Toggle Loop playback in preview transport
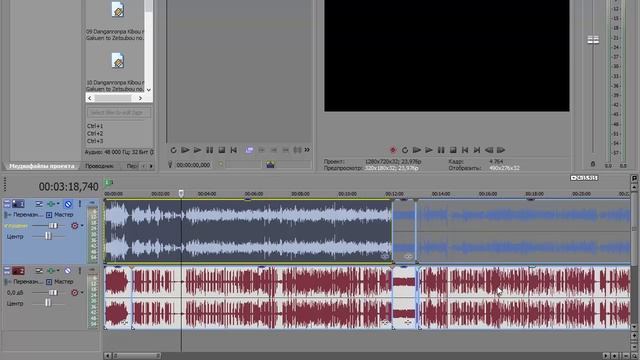This screenshot has height=360, width=640. point(405,150)
